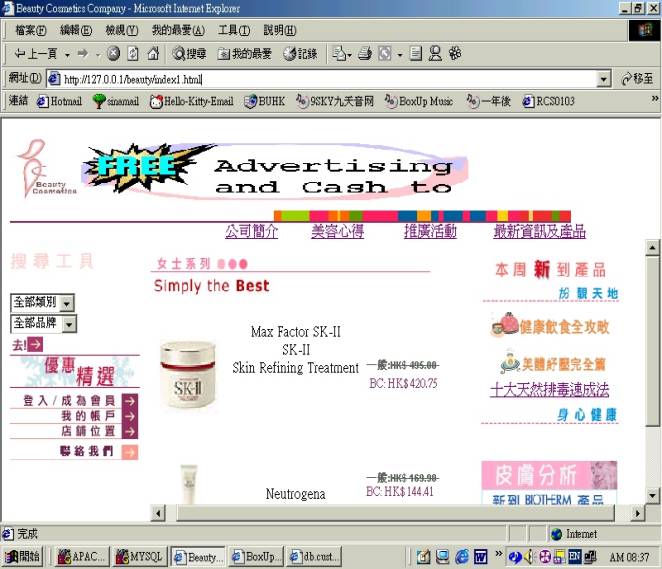The height and width of the screenshot is (569, 662).
Task: Print the page with the Print icon
Action: click(365, 54)
